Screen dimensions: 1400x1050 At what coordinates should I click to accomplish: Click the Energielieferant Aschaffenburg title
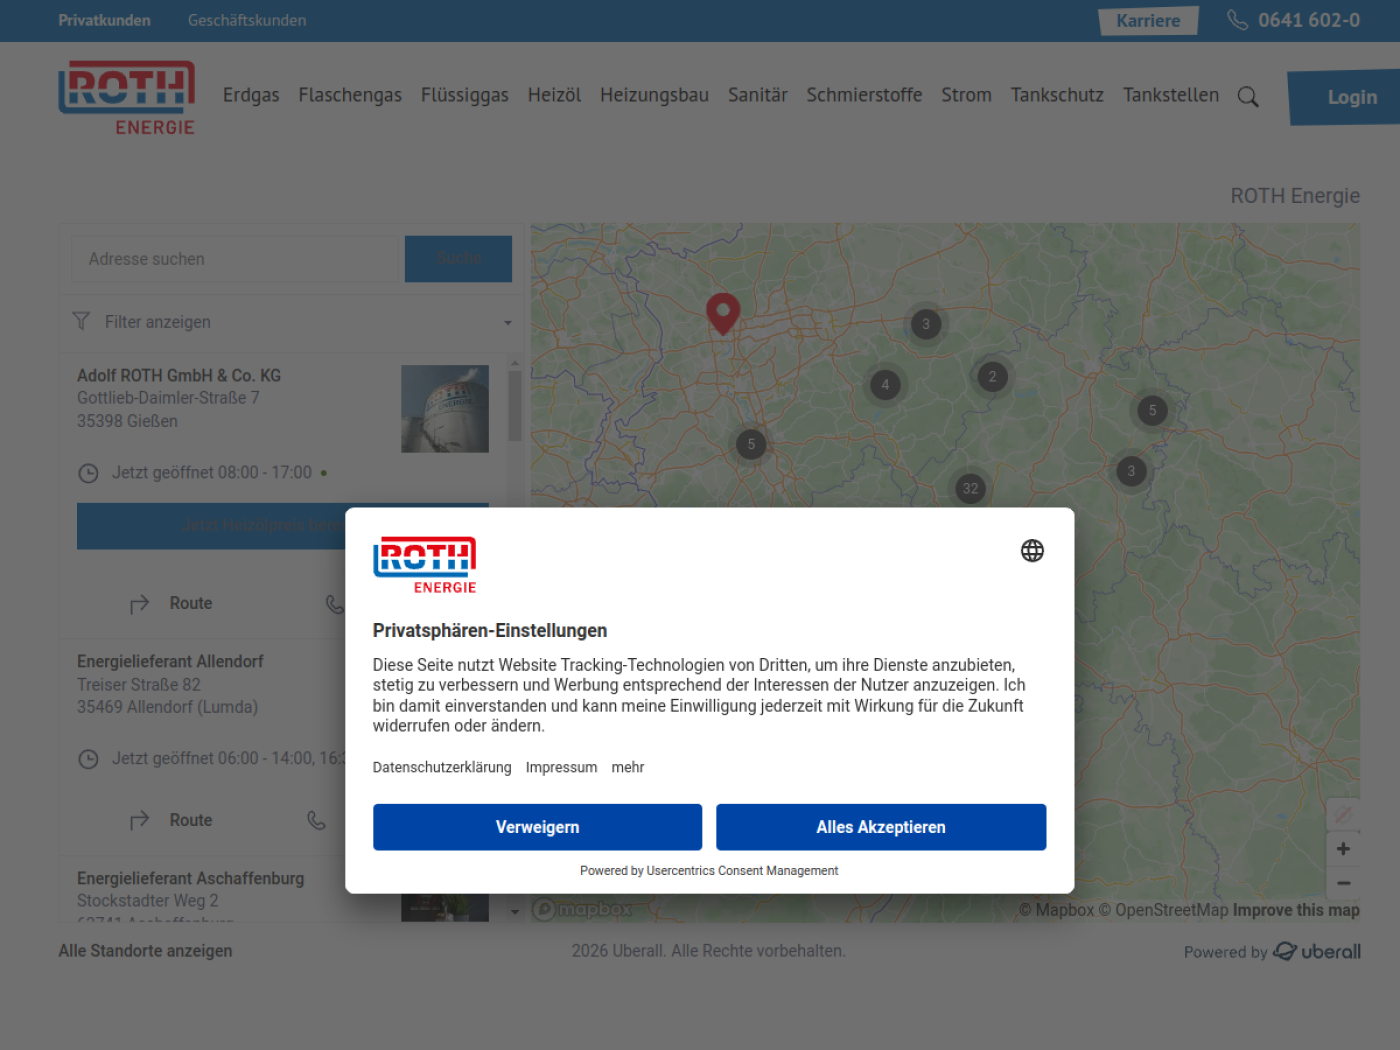pos(190,878)
